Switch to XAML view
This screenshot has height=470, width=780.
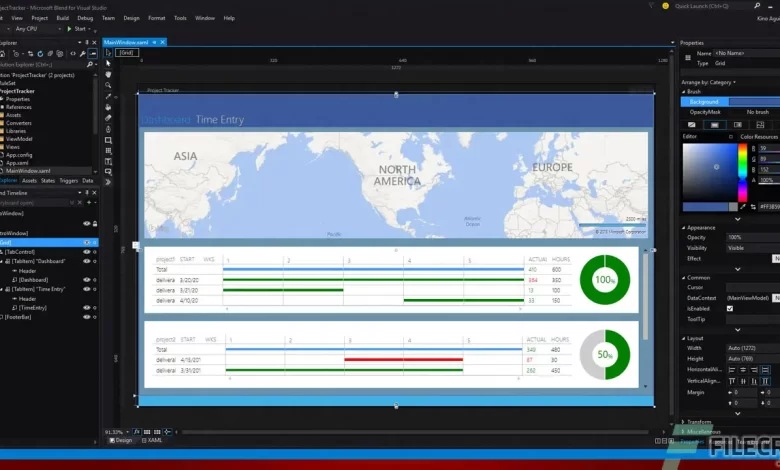(x=152, y=440)
